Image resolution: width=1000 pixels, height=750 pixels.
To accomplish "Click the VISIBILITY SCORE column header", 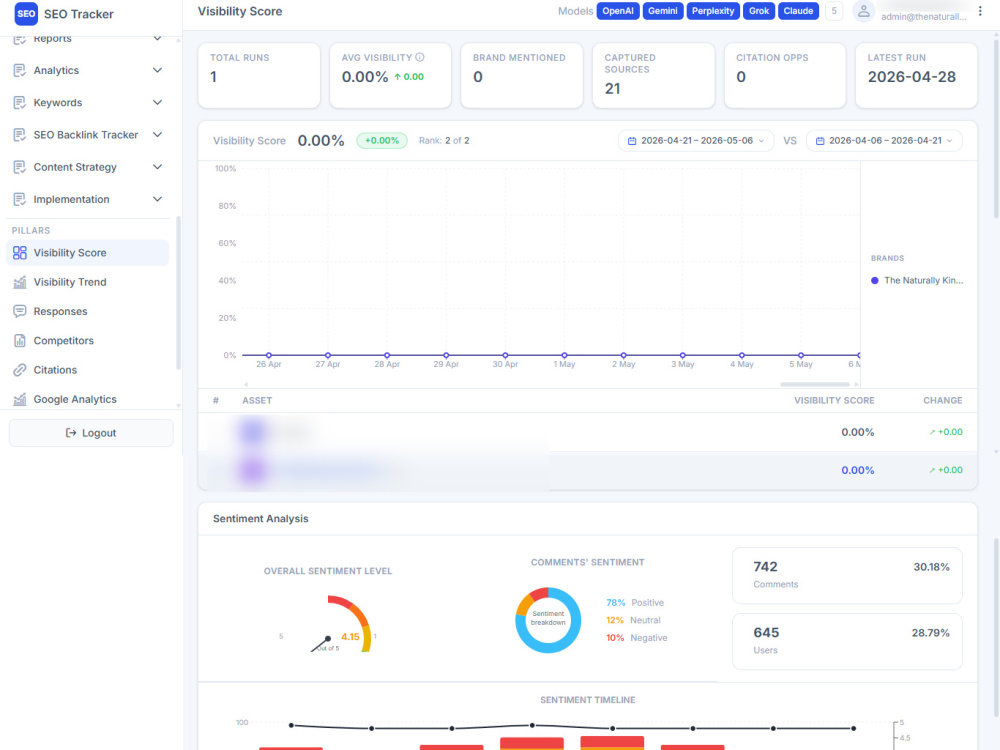I will tap(834, 401).
